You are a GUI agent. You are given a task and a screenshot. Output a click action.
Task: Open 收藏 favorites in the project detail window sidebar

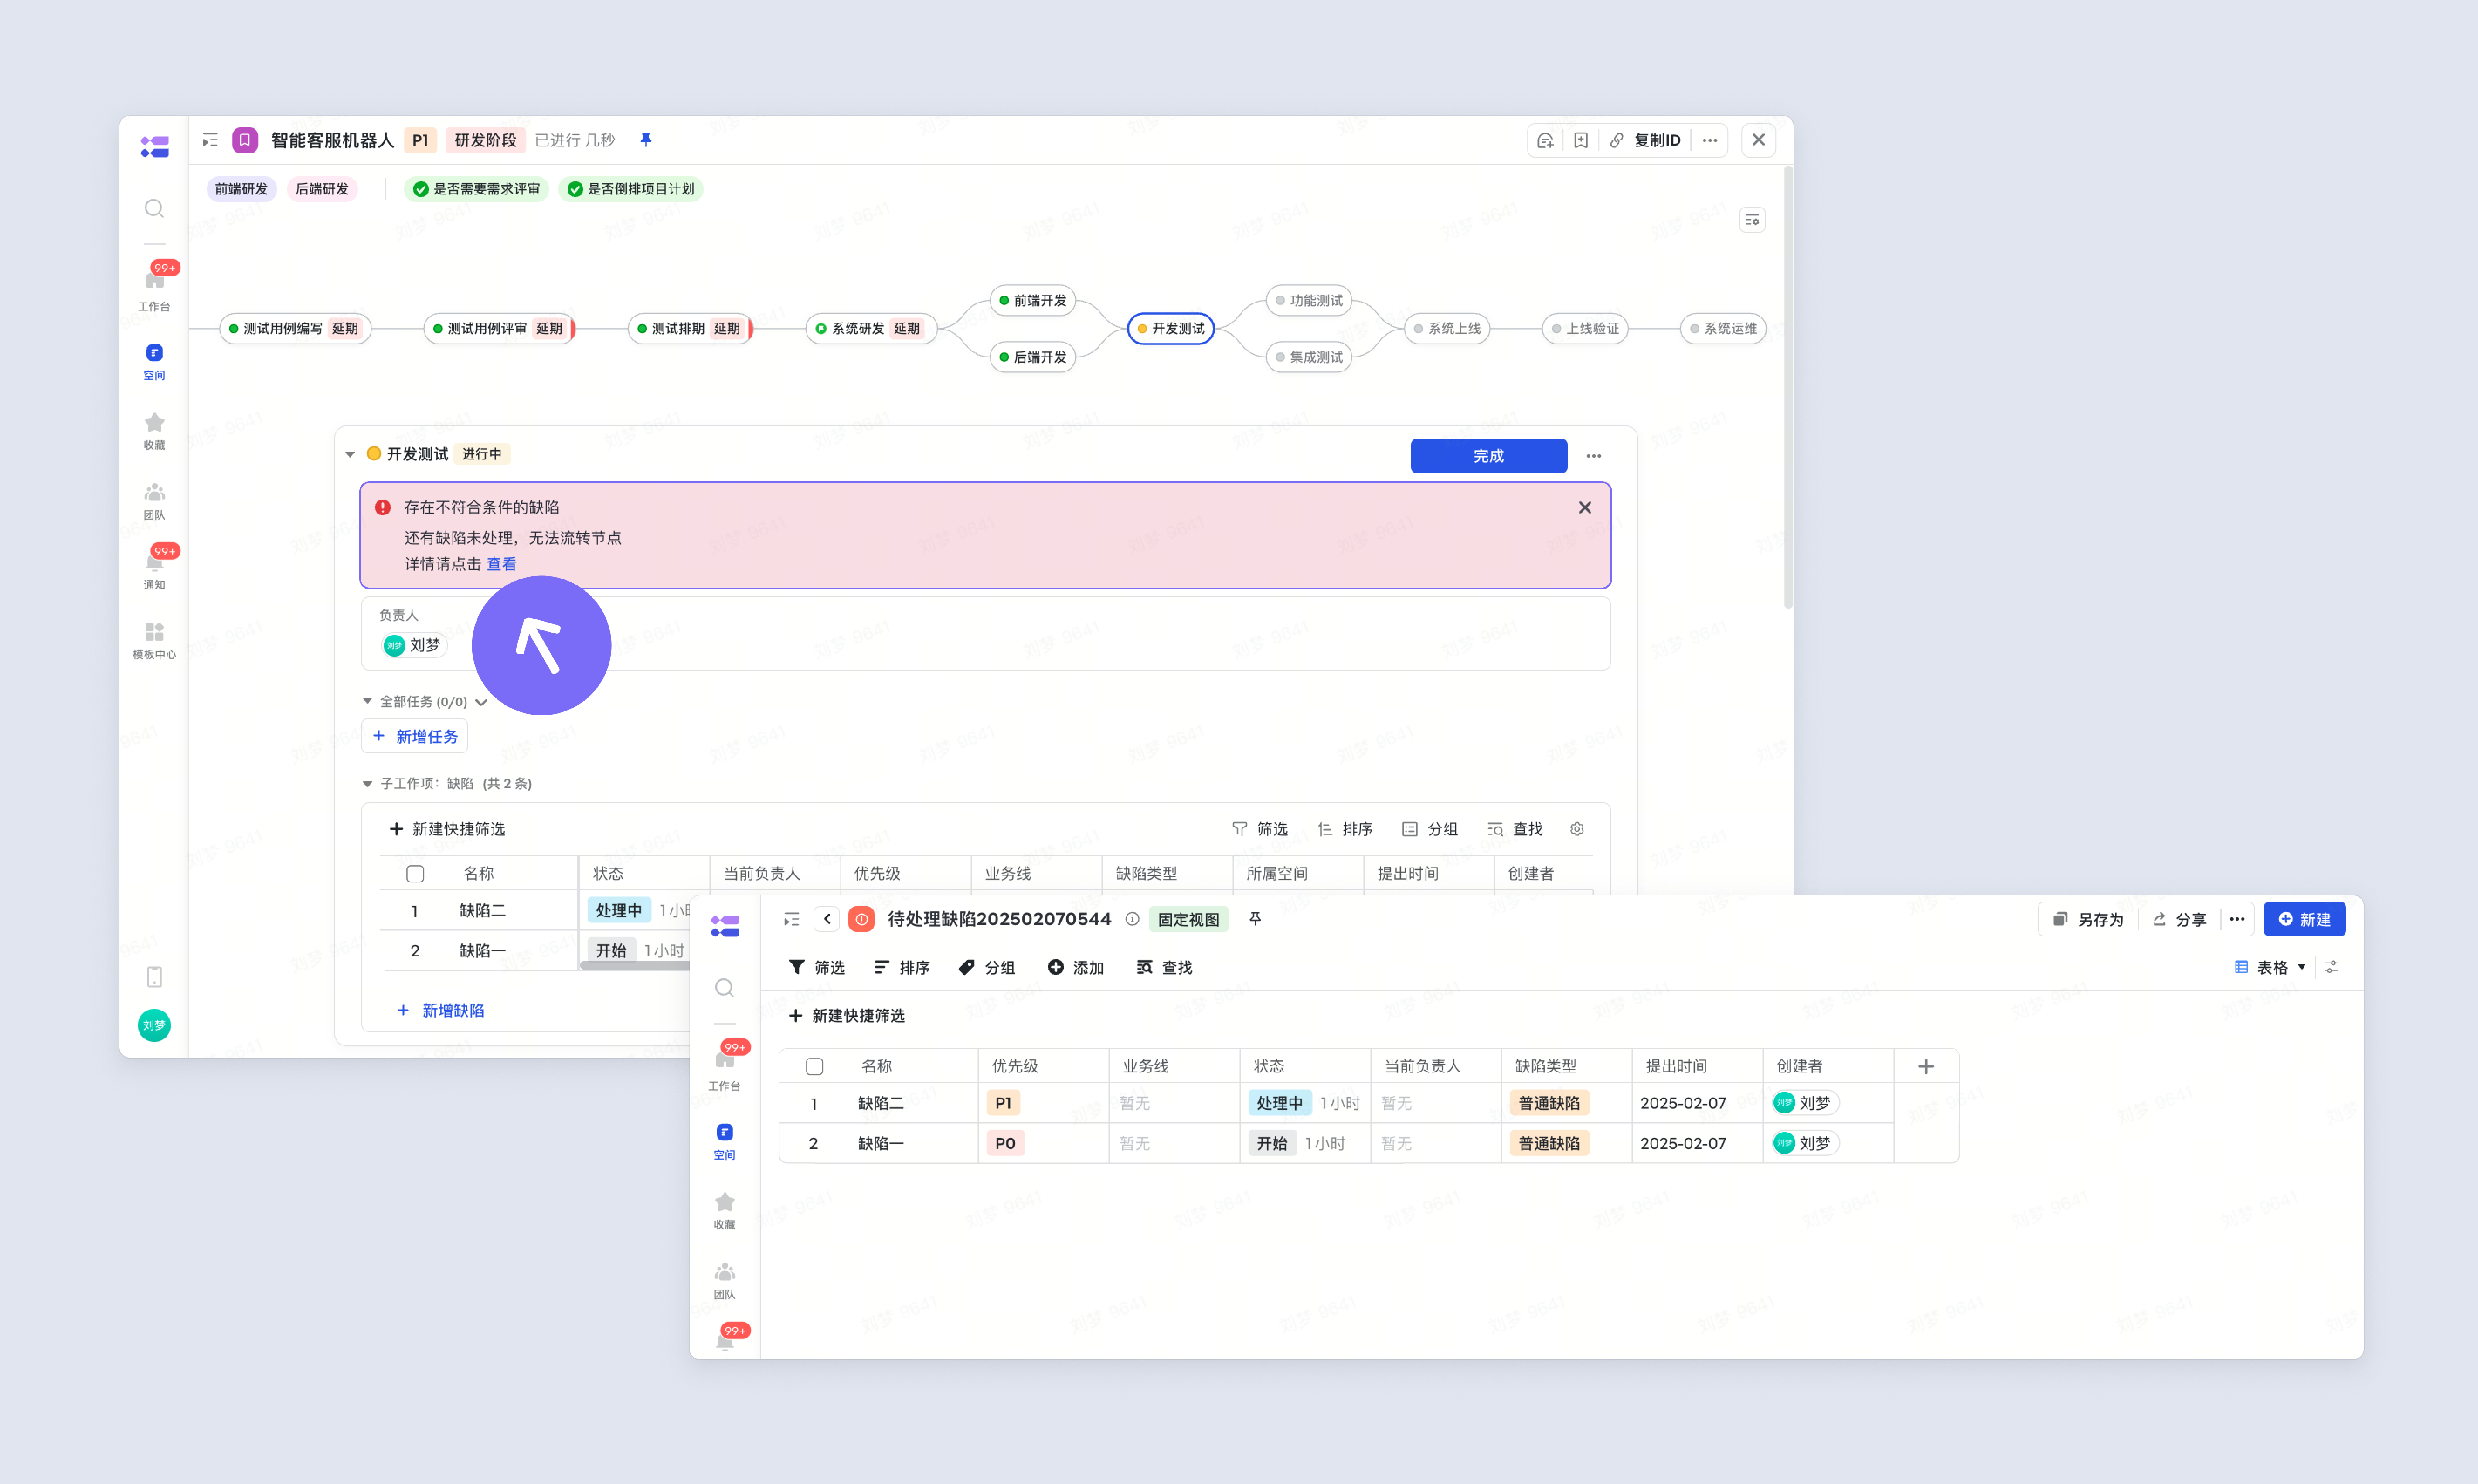click(154, 431)
